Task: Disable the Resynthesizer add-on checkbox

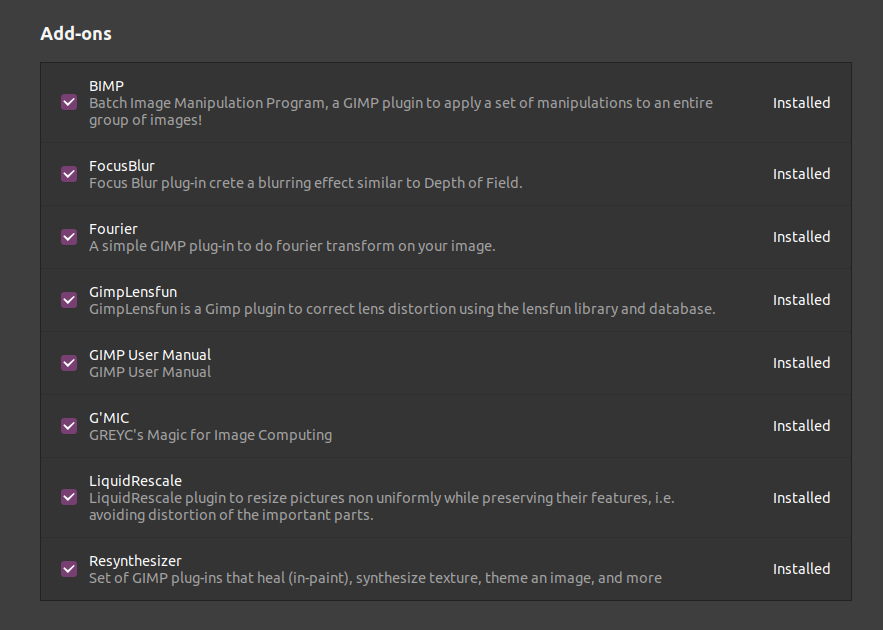Action: point(69,569)
